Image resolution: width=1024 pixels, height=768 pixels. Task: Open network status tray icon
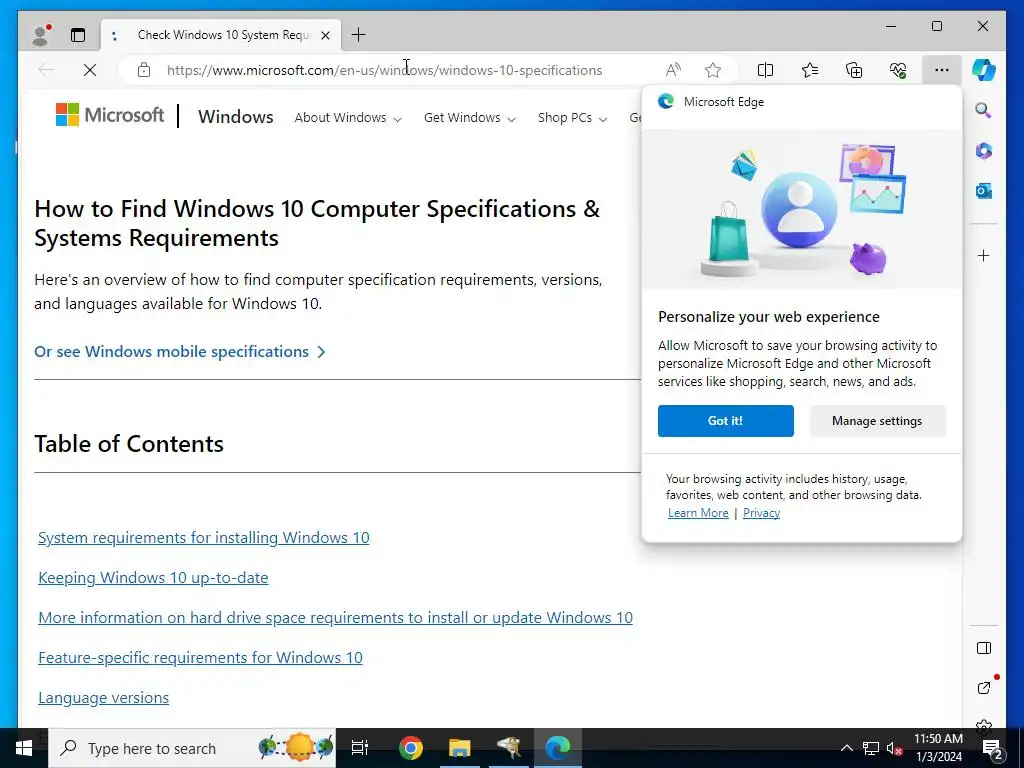(871, 748)
